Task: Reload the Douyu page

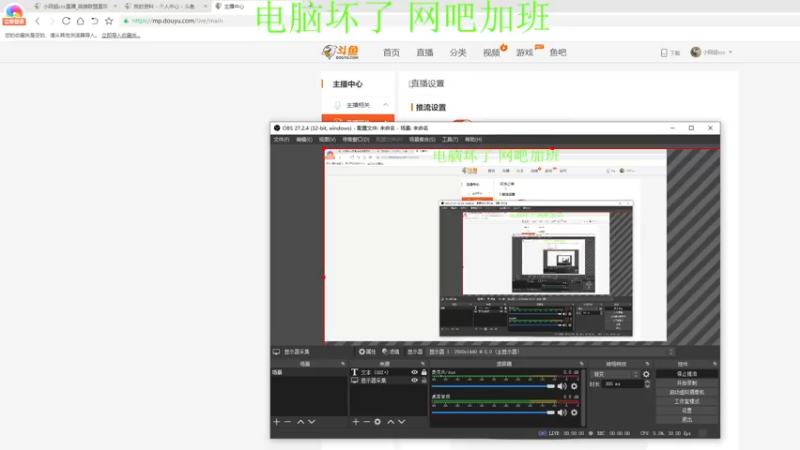Action: (66, 21)
